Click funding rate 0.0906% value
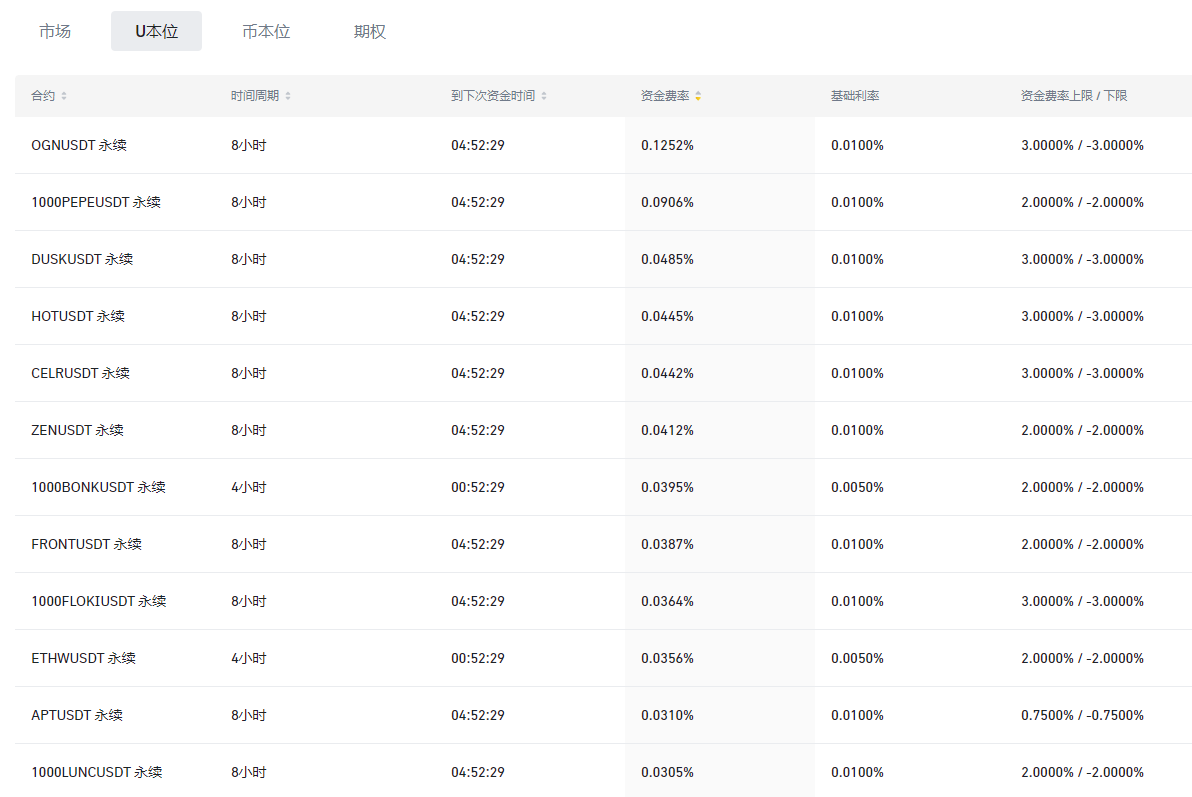Viewport: 1192px width, 797px height. [x=667, y=202]
